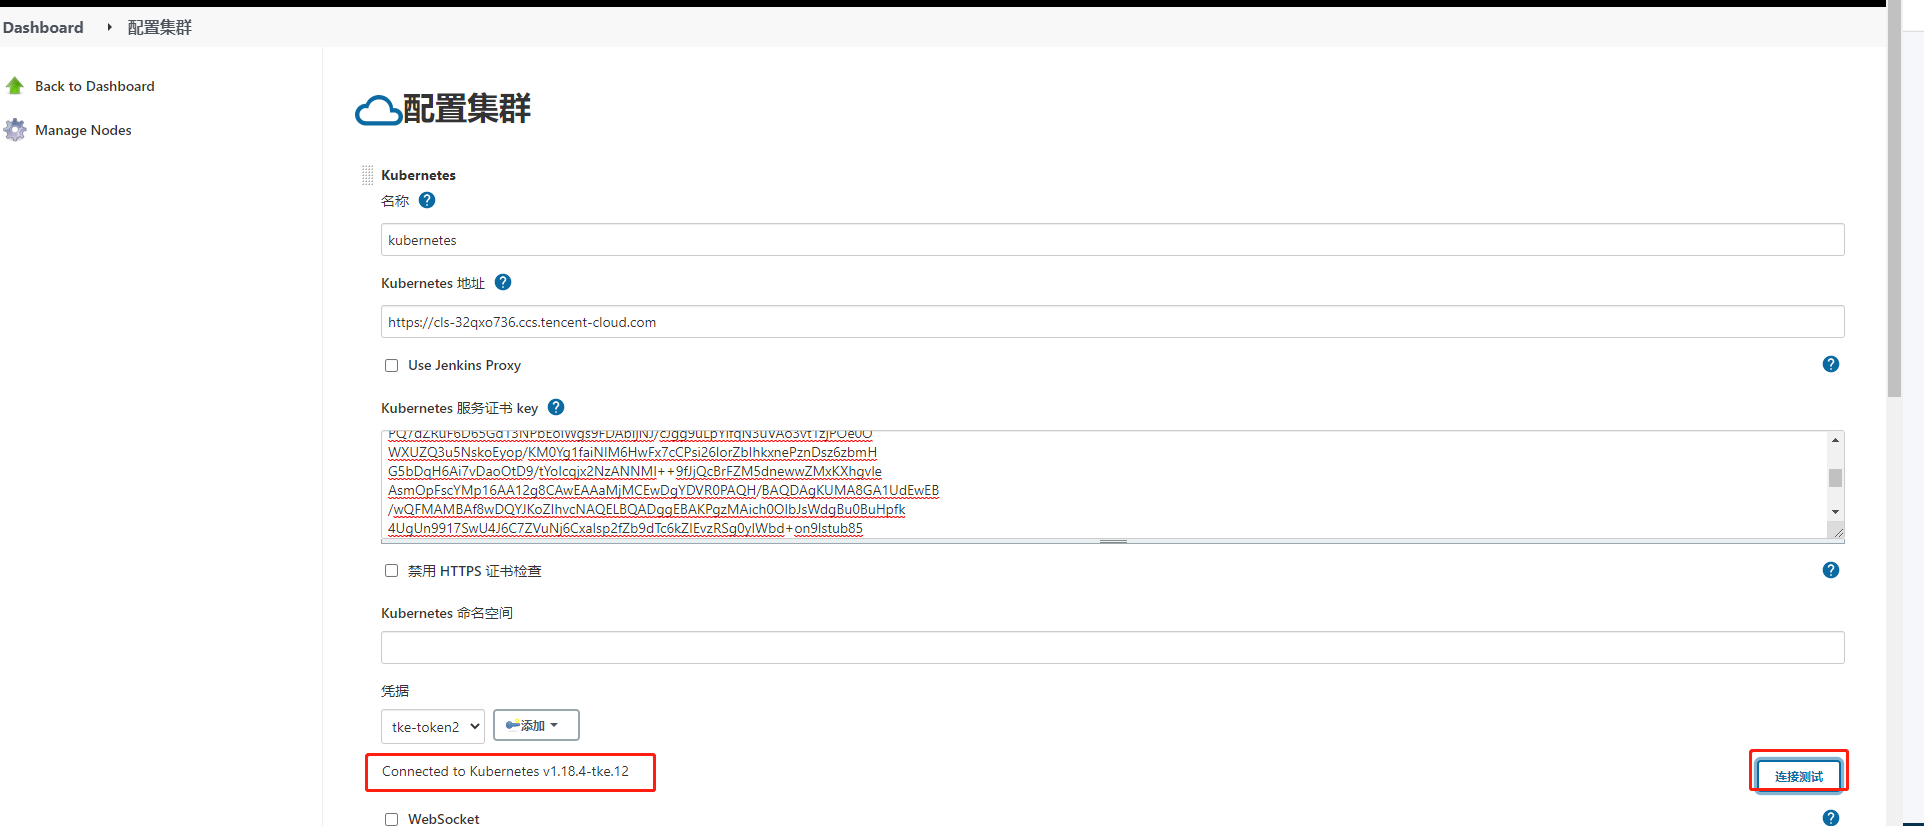Click the Kubernetes 命名空间 input field
The width and height of the screenshot is (1924, 826).
tap(1112, 648)
